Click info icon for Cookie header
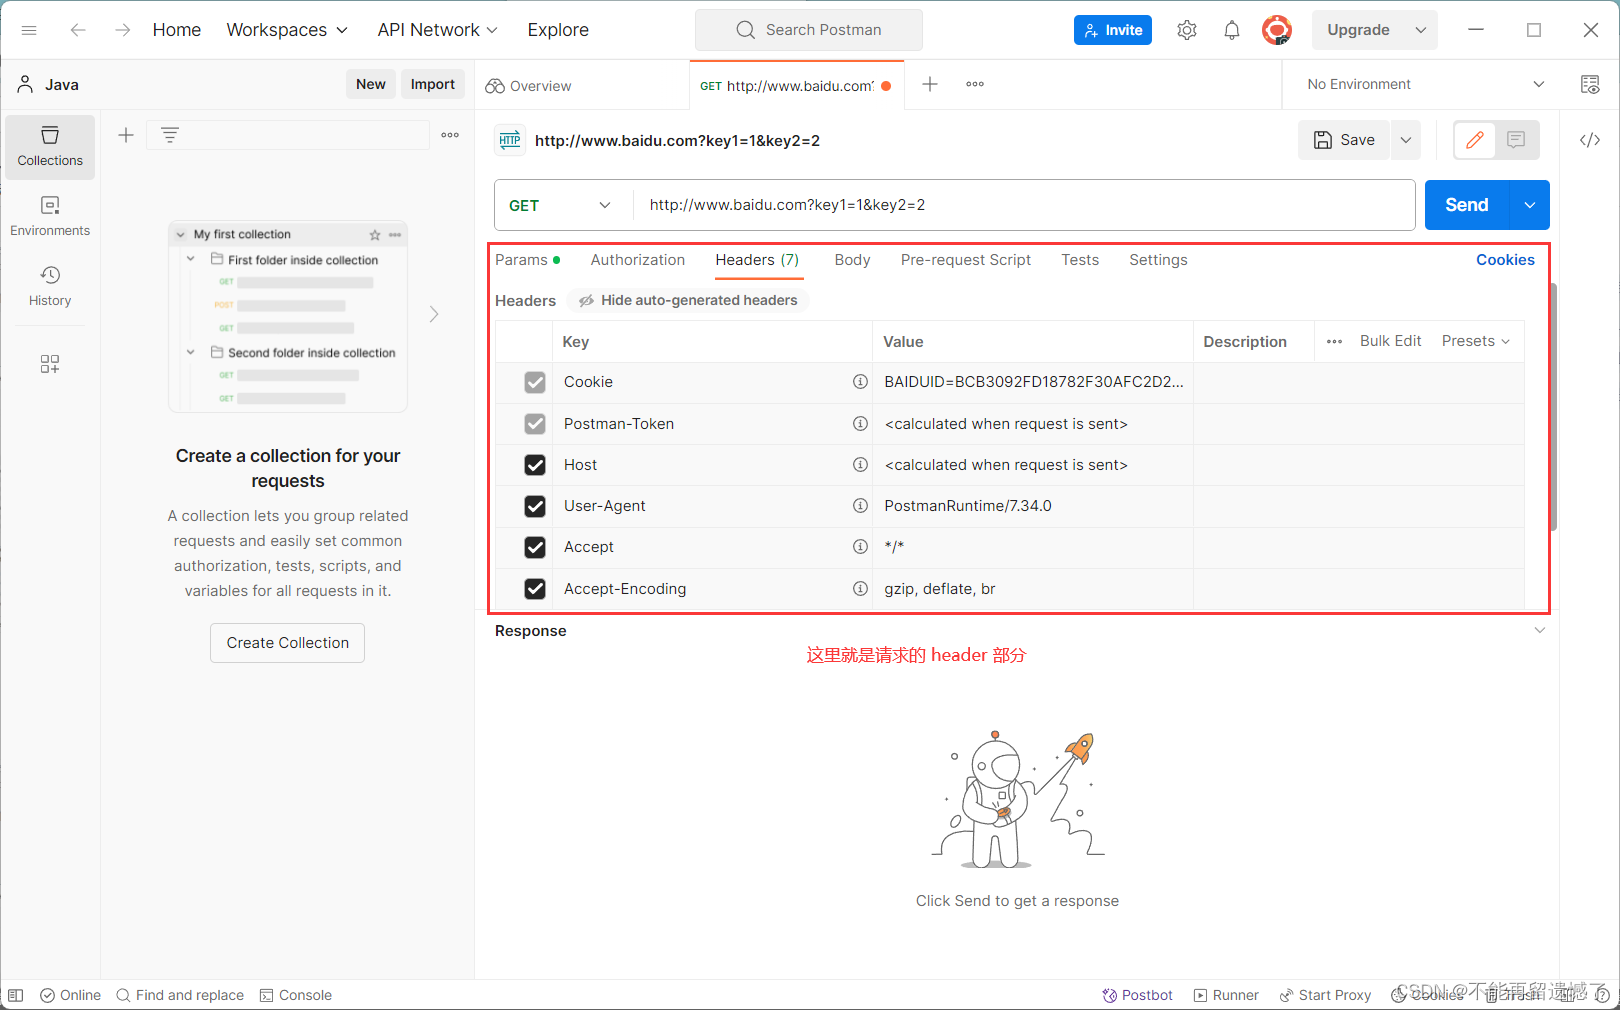 point(860,382)
